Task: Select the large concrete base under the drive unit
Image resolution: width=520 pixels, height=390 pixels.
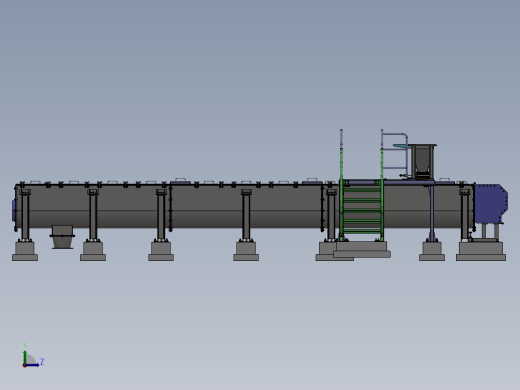Action: [481, 251]
